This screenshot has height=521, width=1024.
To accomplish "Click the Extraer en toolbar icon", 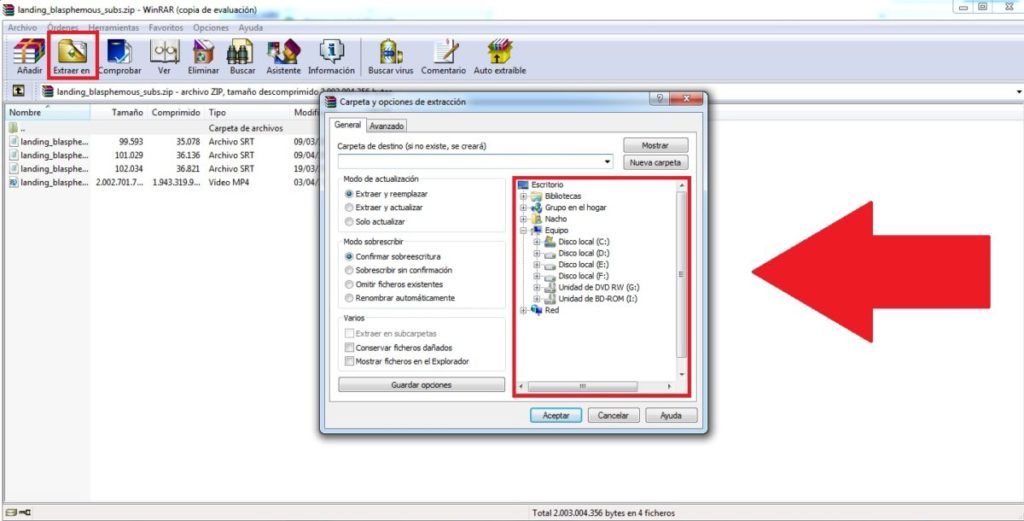I will point(72,56).
